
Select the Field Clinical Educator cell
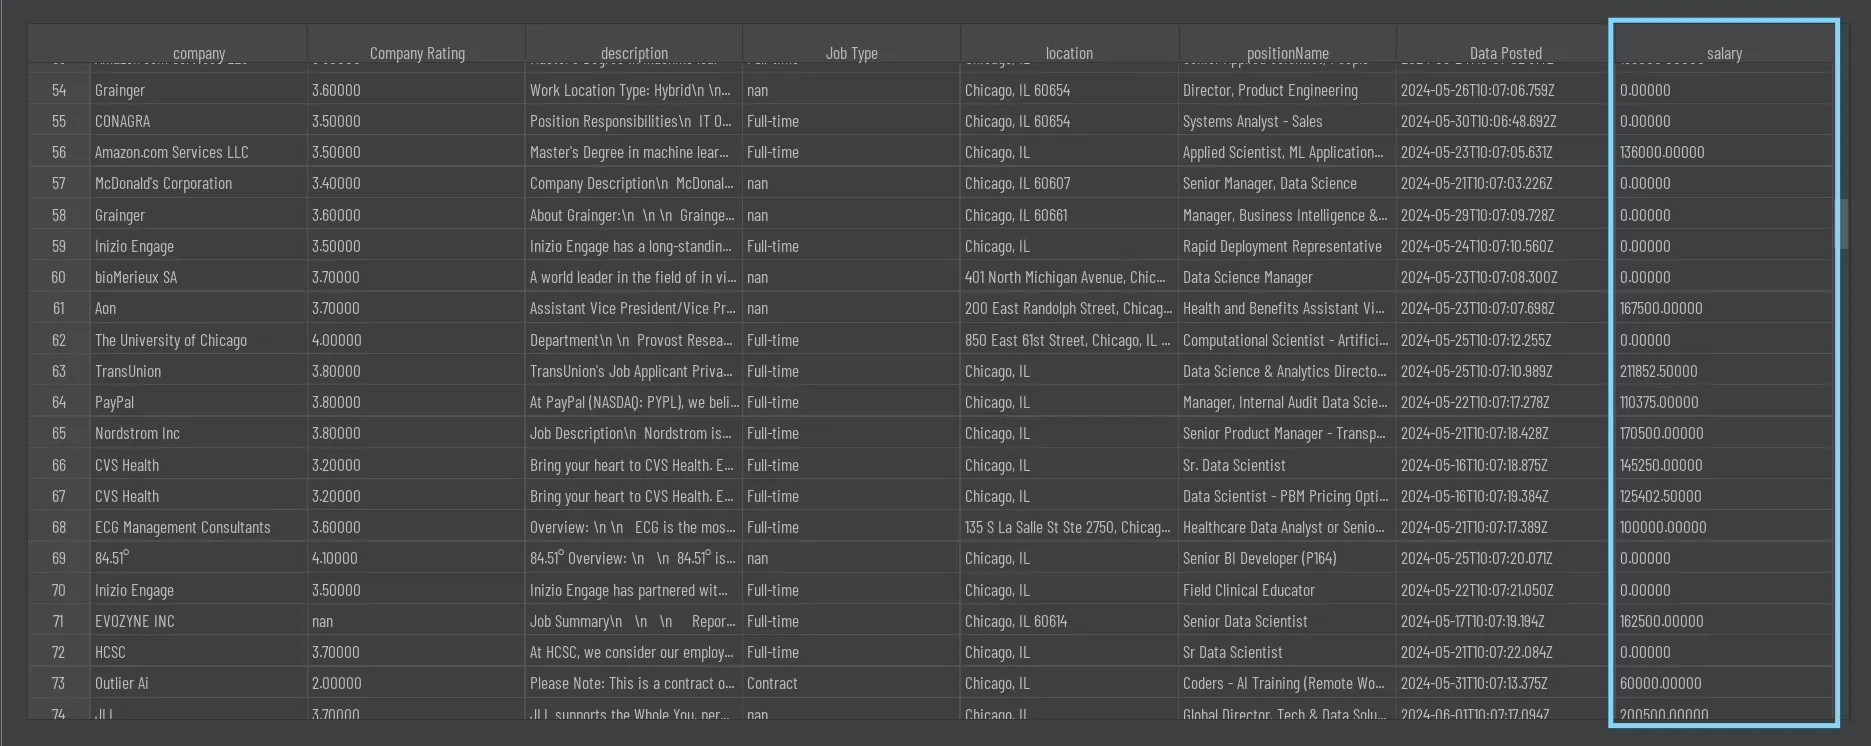(1287, 590)
